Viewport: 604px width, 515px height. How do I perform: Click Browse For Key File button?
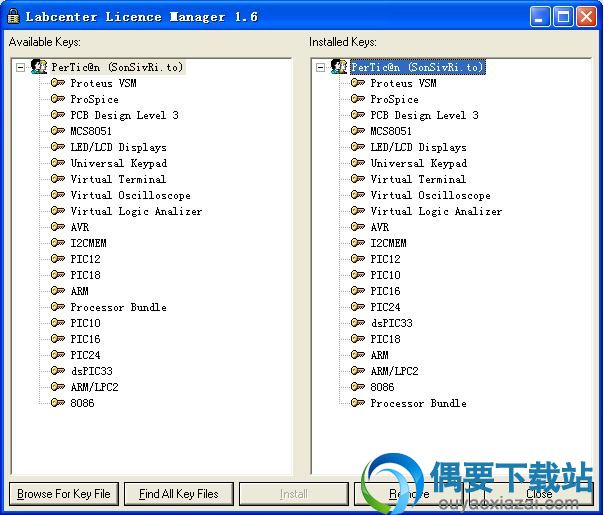click(x=64, y=494)
